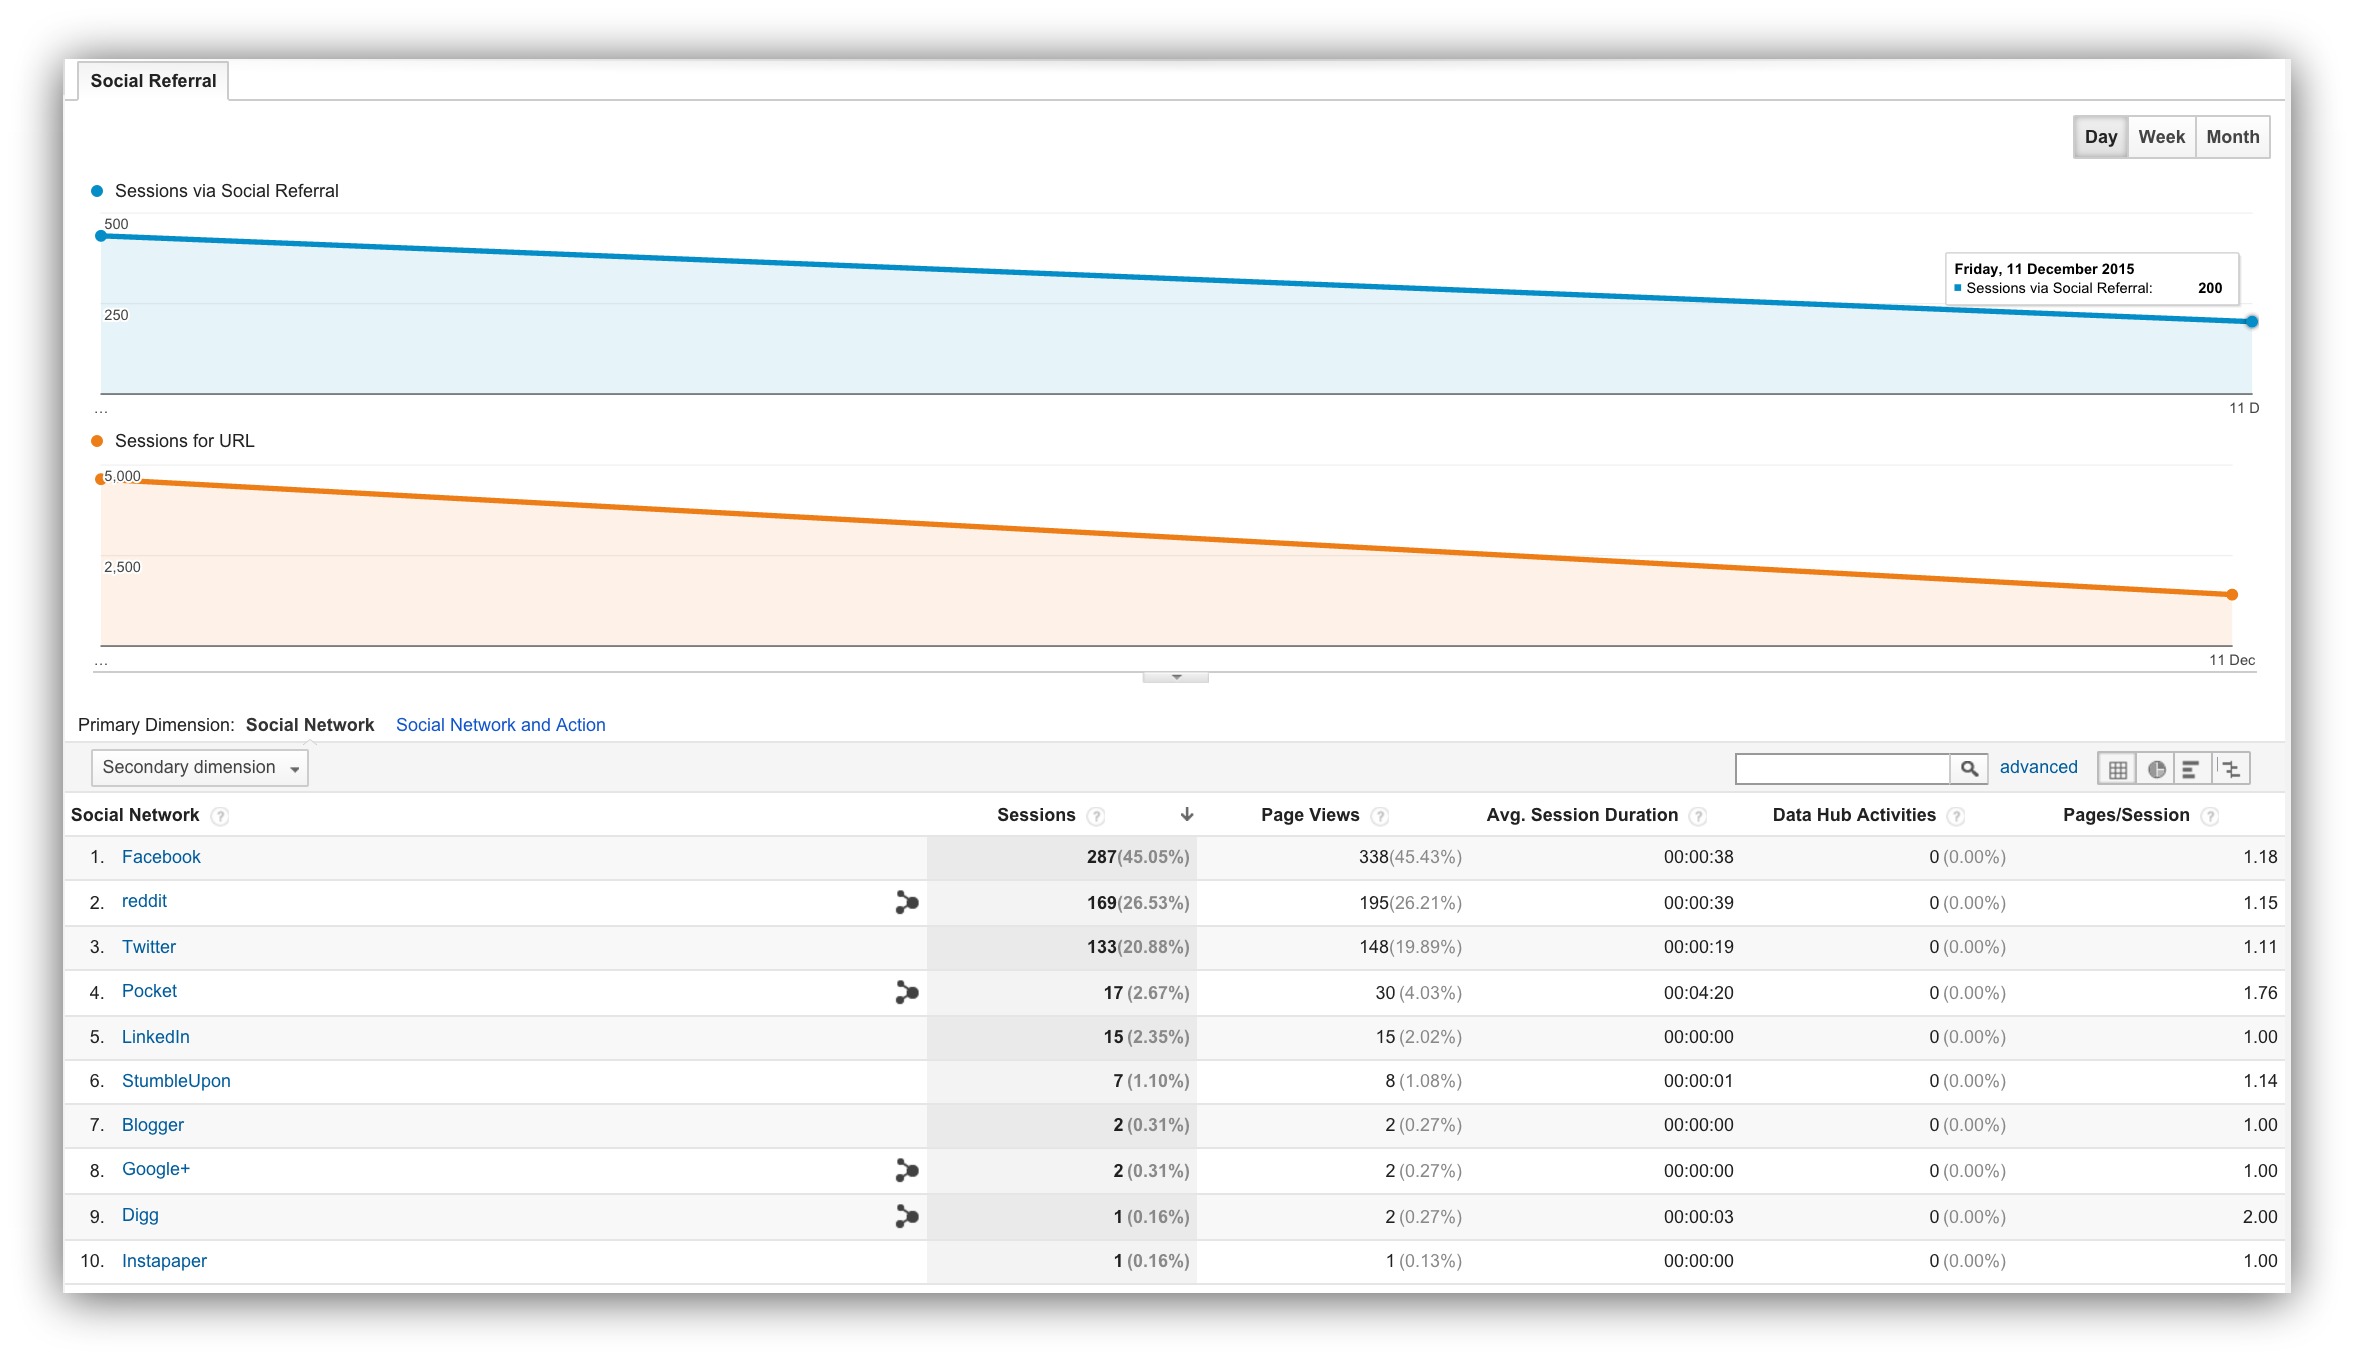Open the Blogger network row link

coord(153,1125)
